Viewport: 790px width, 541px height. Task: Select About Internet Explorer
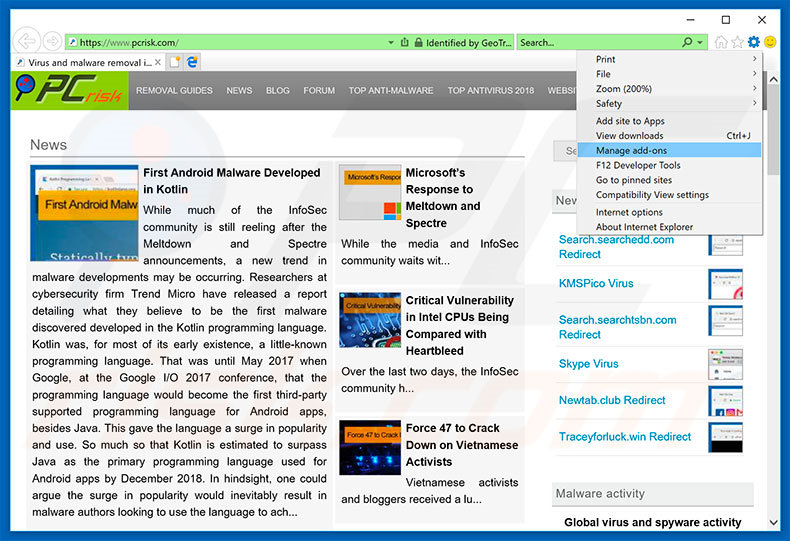coord(670,227)
